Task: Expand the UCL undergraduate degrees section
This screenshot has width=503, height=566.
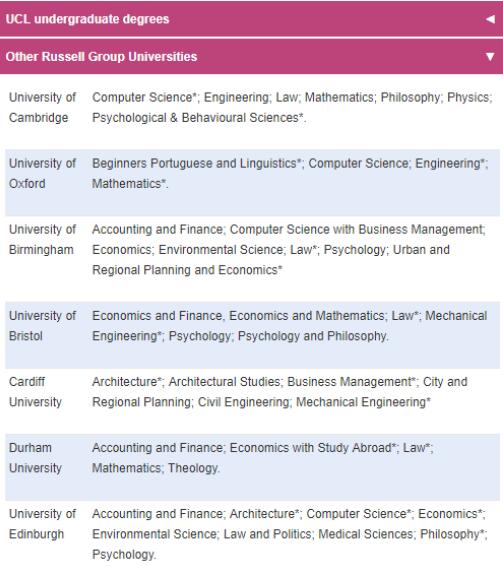Action: click(x=251, y=19)
